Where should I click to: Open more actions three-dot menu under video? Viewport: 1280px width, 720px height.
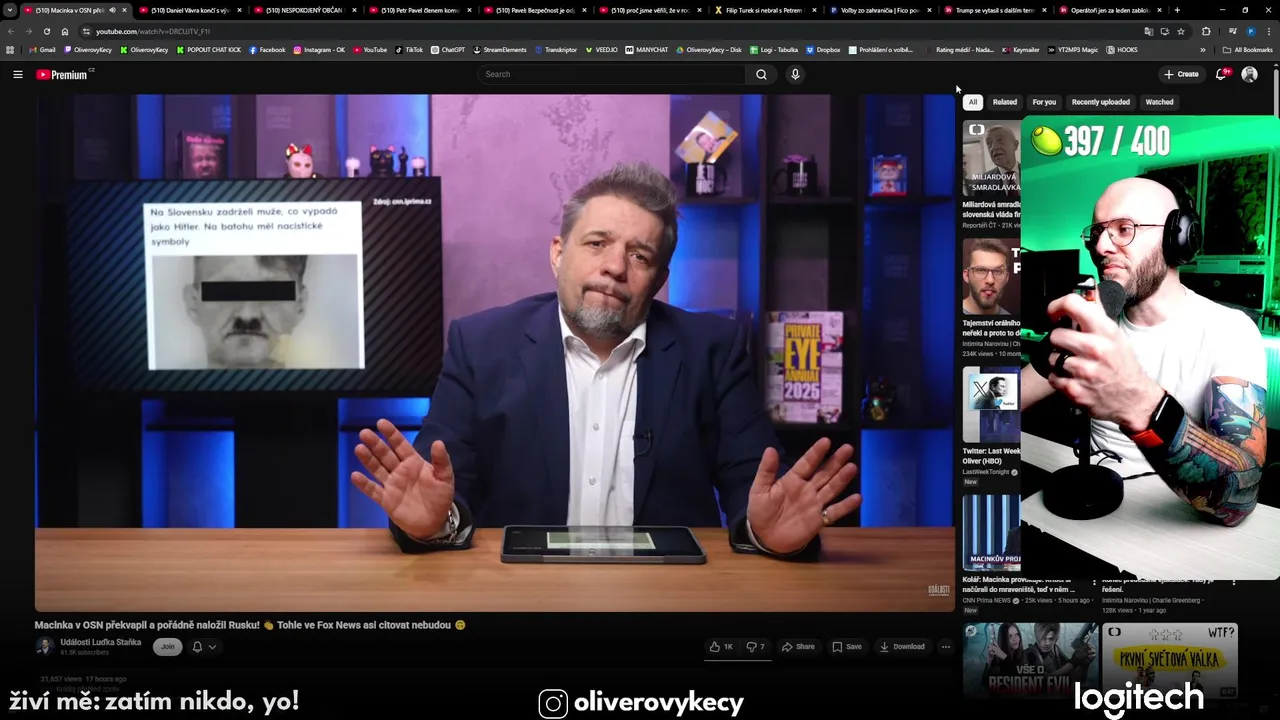945,647
